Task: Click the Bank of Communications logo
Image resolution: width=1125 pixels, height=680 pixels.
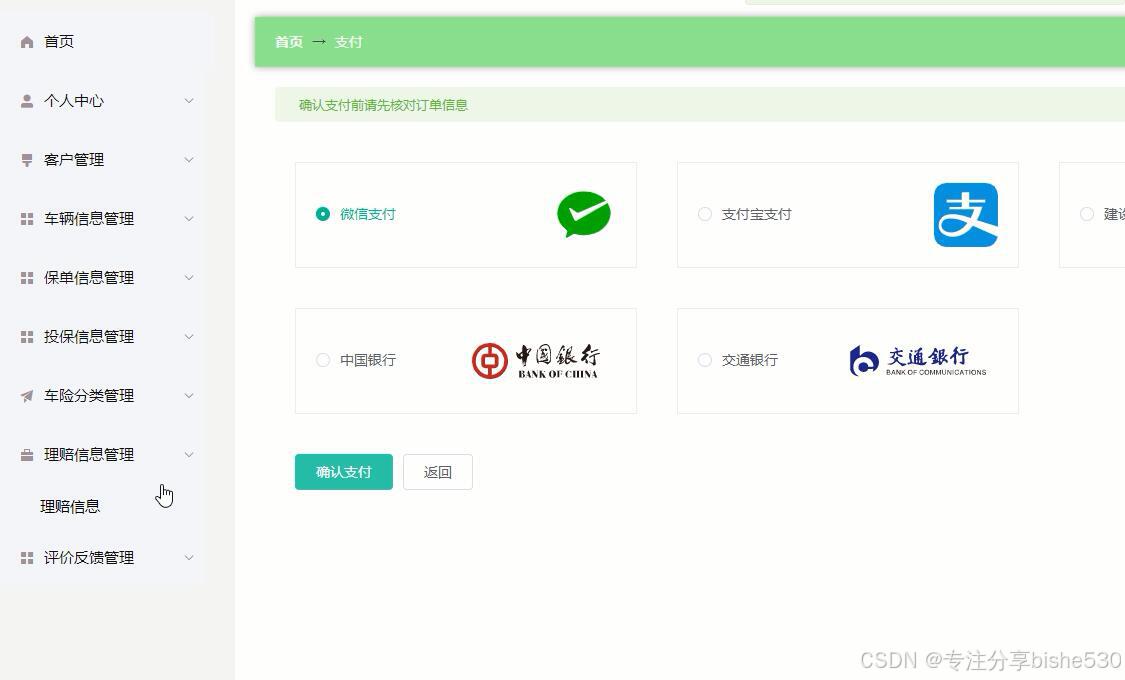Action: pyautogui.click(x=918, y=361)
